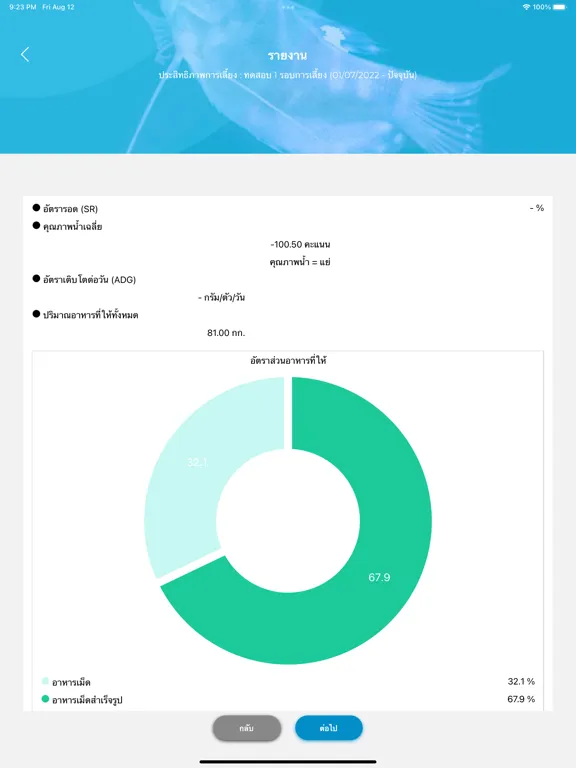The image size is (576, 768).
Task: Tap the battery status icon
Action: coord(560,7)
